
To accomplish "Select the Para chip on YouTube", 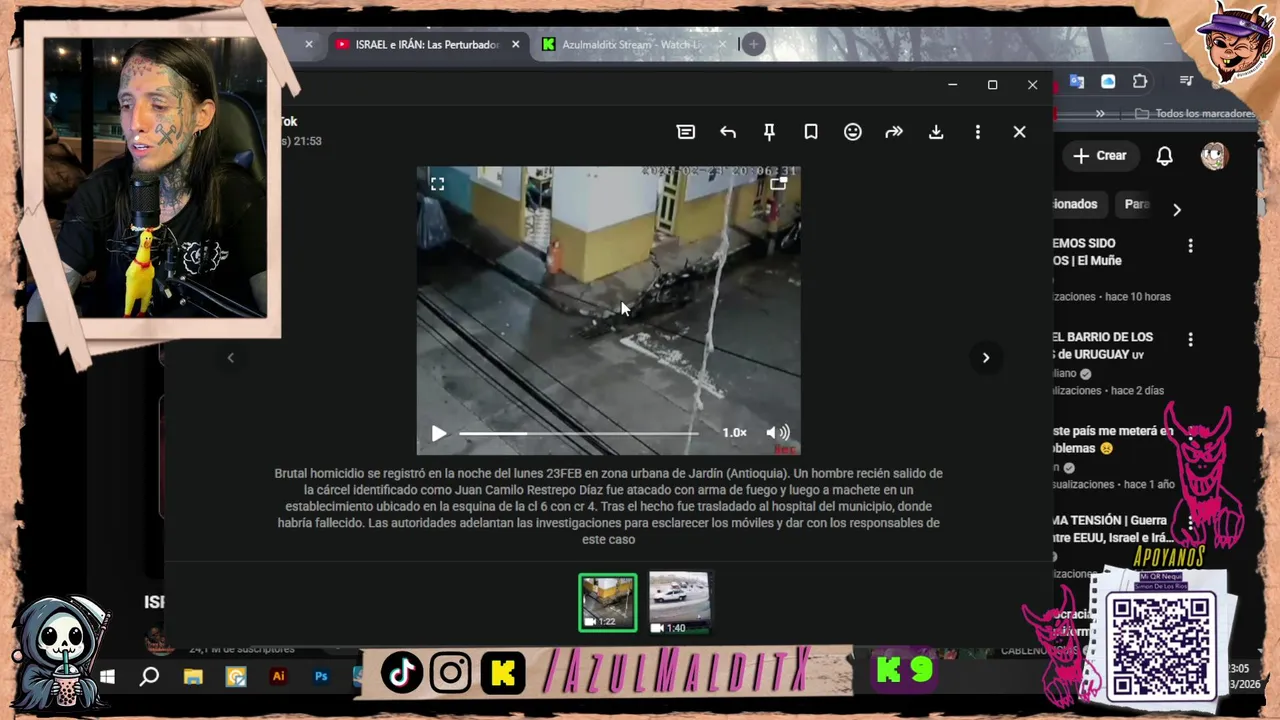I will (1136, 204).
